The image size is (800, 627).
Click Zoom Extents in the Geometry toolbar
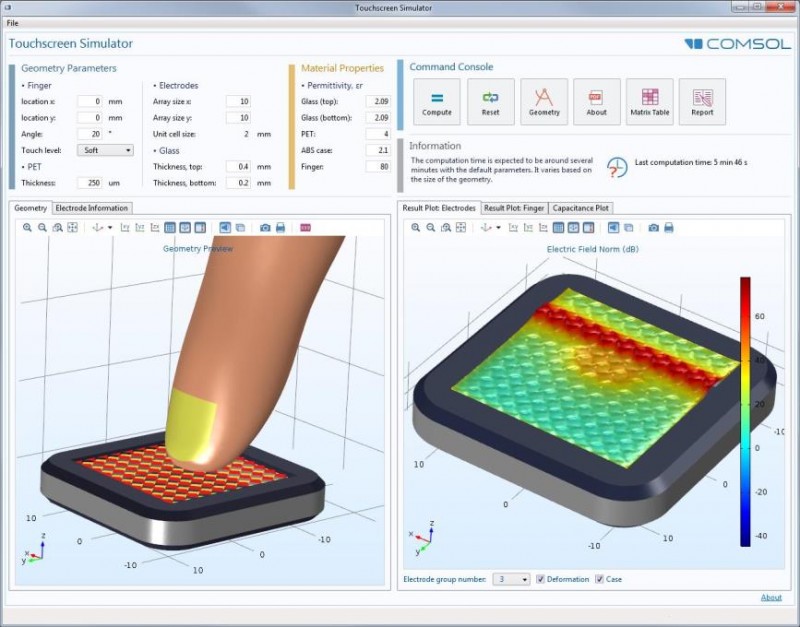coord(72,228)
